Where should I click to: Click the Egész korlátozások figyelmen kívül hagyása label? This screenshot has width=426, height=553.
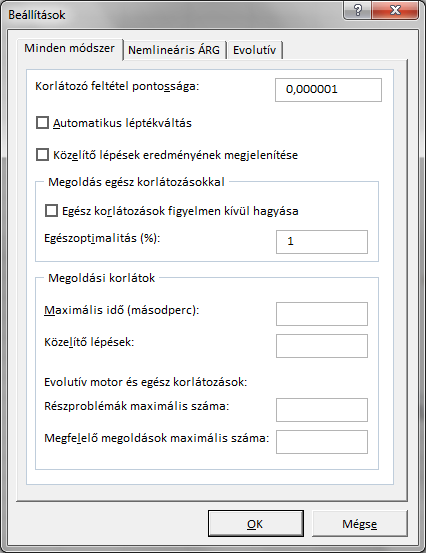tap(180, 211)
